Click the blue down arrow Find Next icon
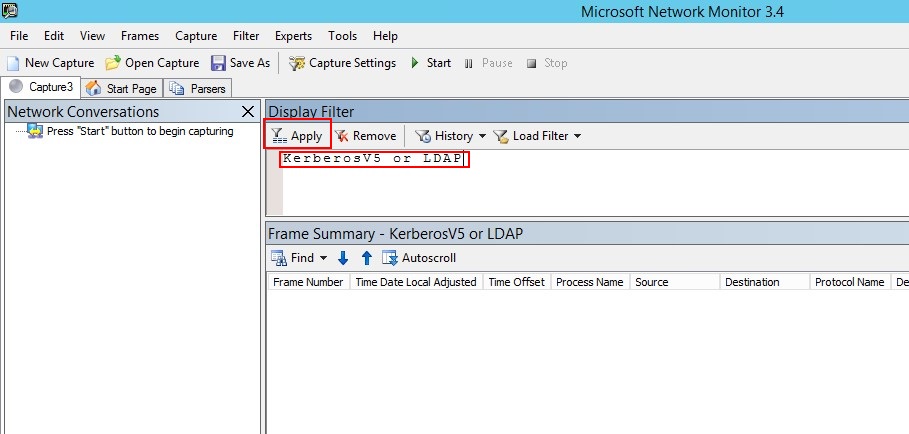The width and height of the screenshot is (909, 434). click(x=343, y=258)
